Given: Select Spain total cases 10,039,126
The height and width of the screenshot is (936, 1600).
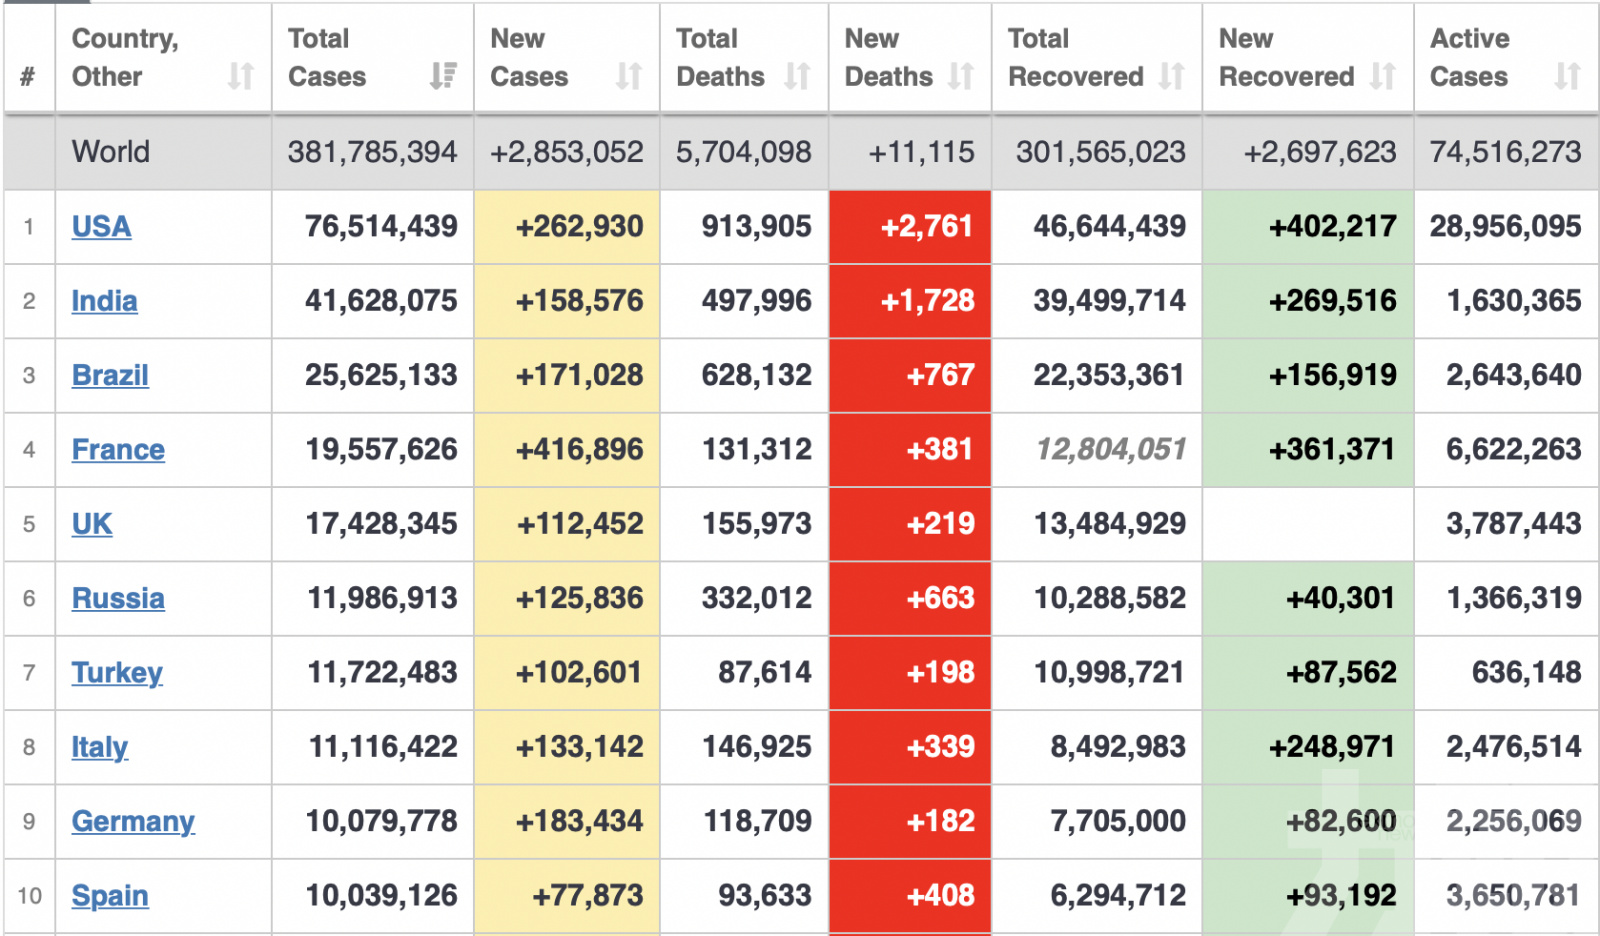Looking at the screenshot, I should (x=381, y=896).
